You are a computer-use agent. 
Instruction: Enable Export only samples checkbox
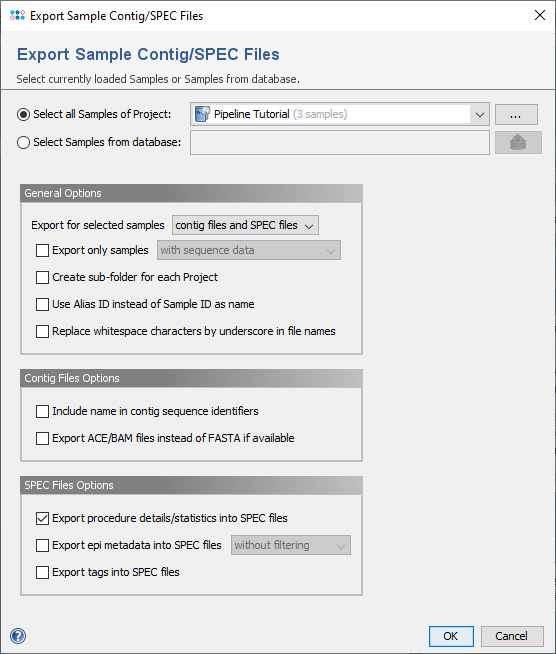click(x=42, y=250)
